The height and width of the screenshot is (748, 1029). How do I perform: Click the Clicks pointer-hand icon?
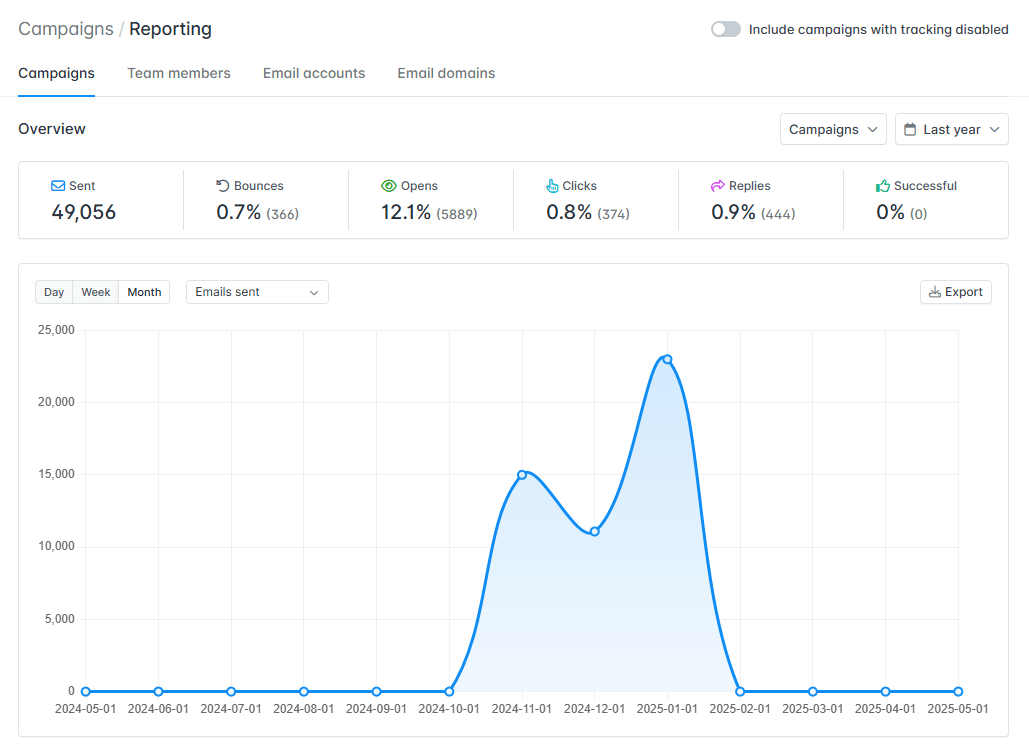(x=552, y=186)
